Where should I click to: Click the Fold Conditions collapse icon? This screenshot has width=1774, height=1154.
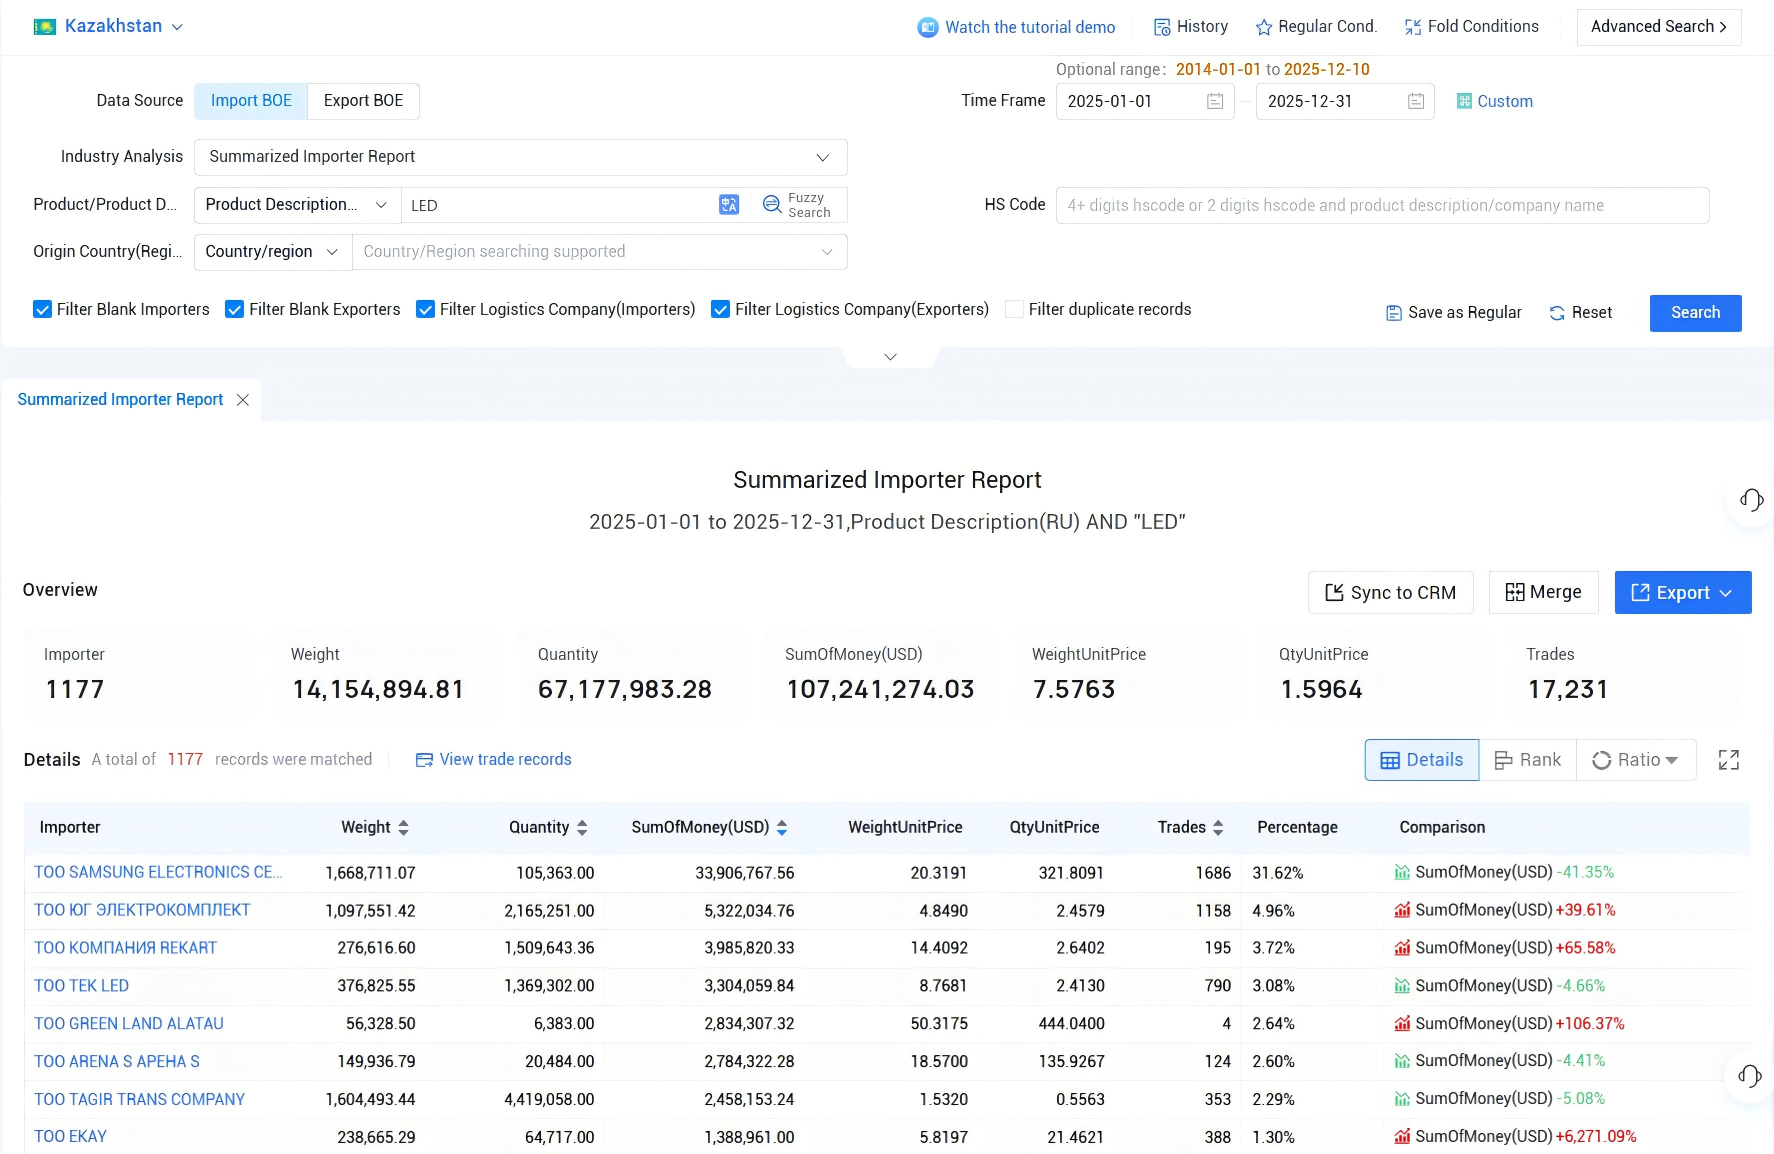1413,27
